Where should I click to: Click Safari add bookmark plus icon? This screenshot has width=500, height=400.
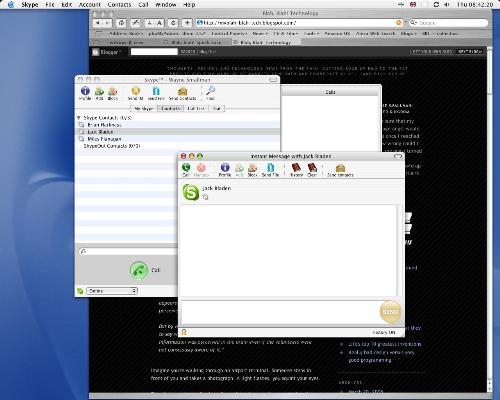coord(187,23)
